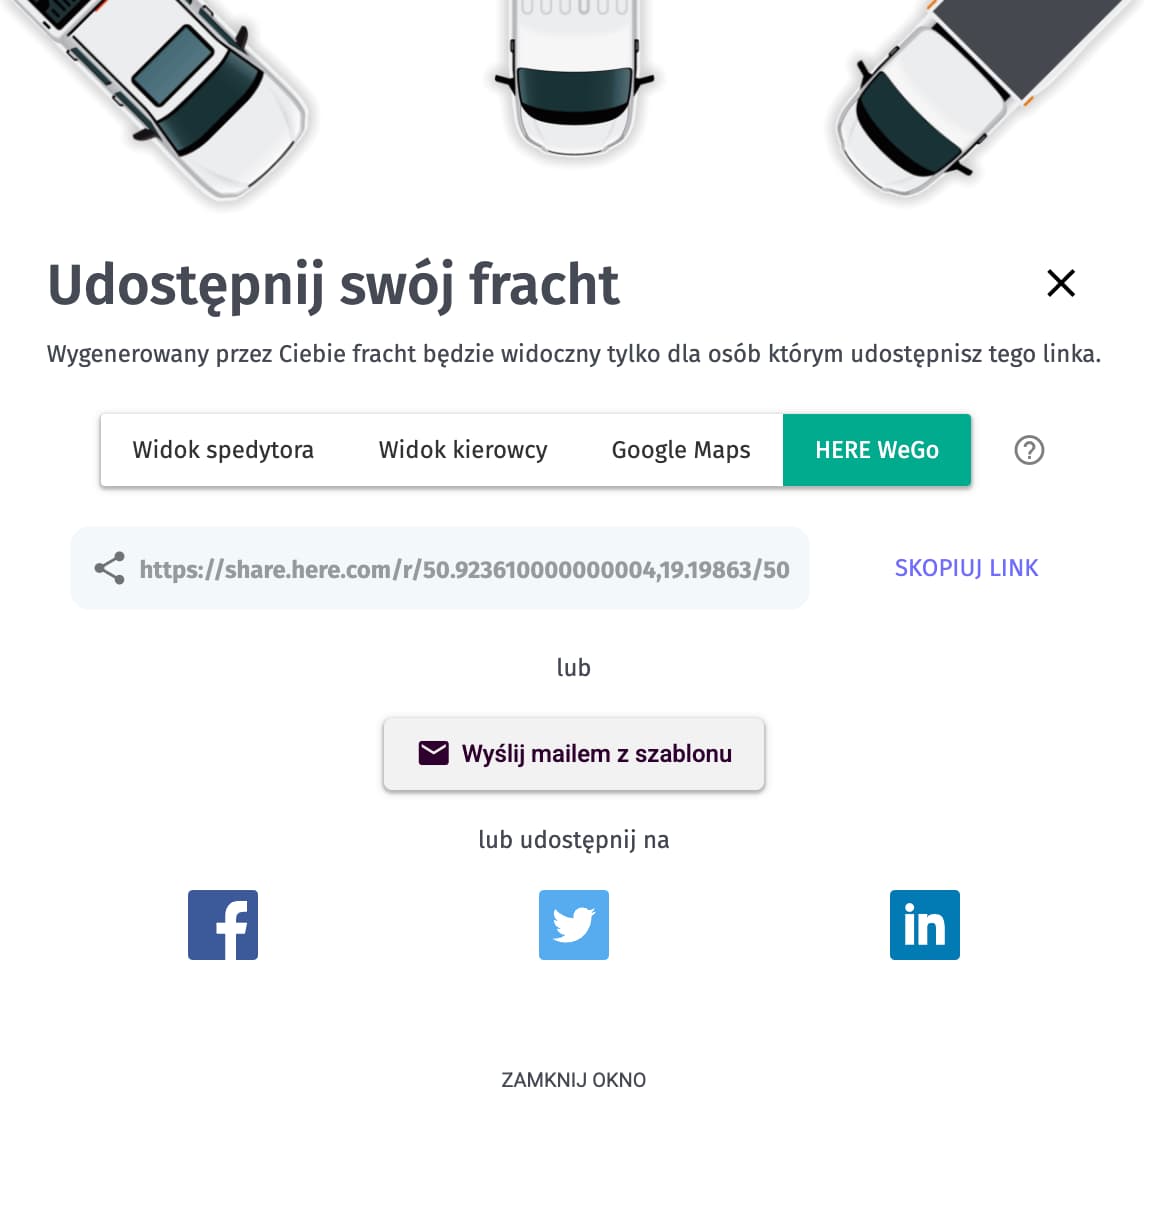
Task: Click envelope icon on mail button
Action: coord(433,753)
